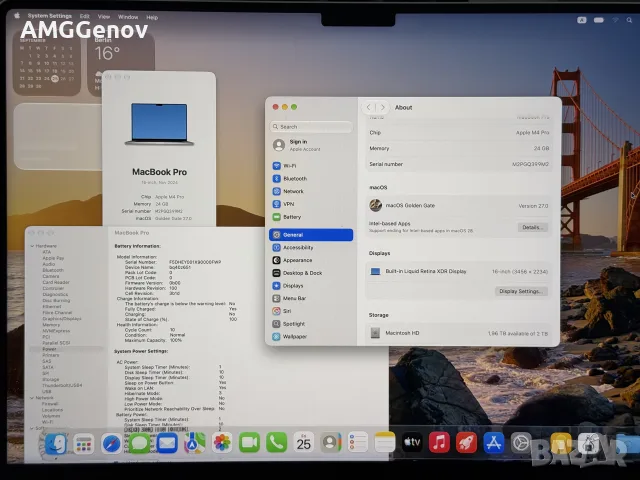Image resolution: width=640 pixels, height=480 pixels.
Task: Open Notes from the Dock
Action: click(385, 442)
